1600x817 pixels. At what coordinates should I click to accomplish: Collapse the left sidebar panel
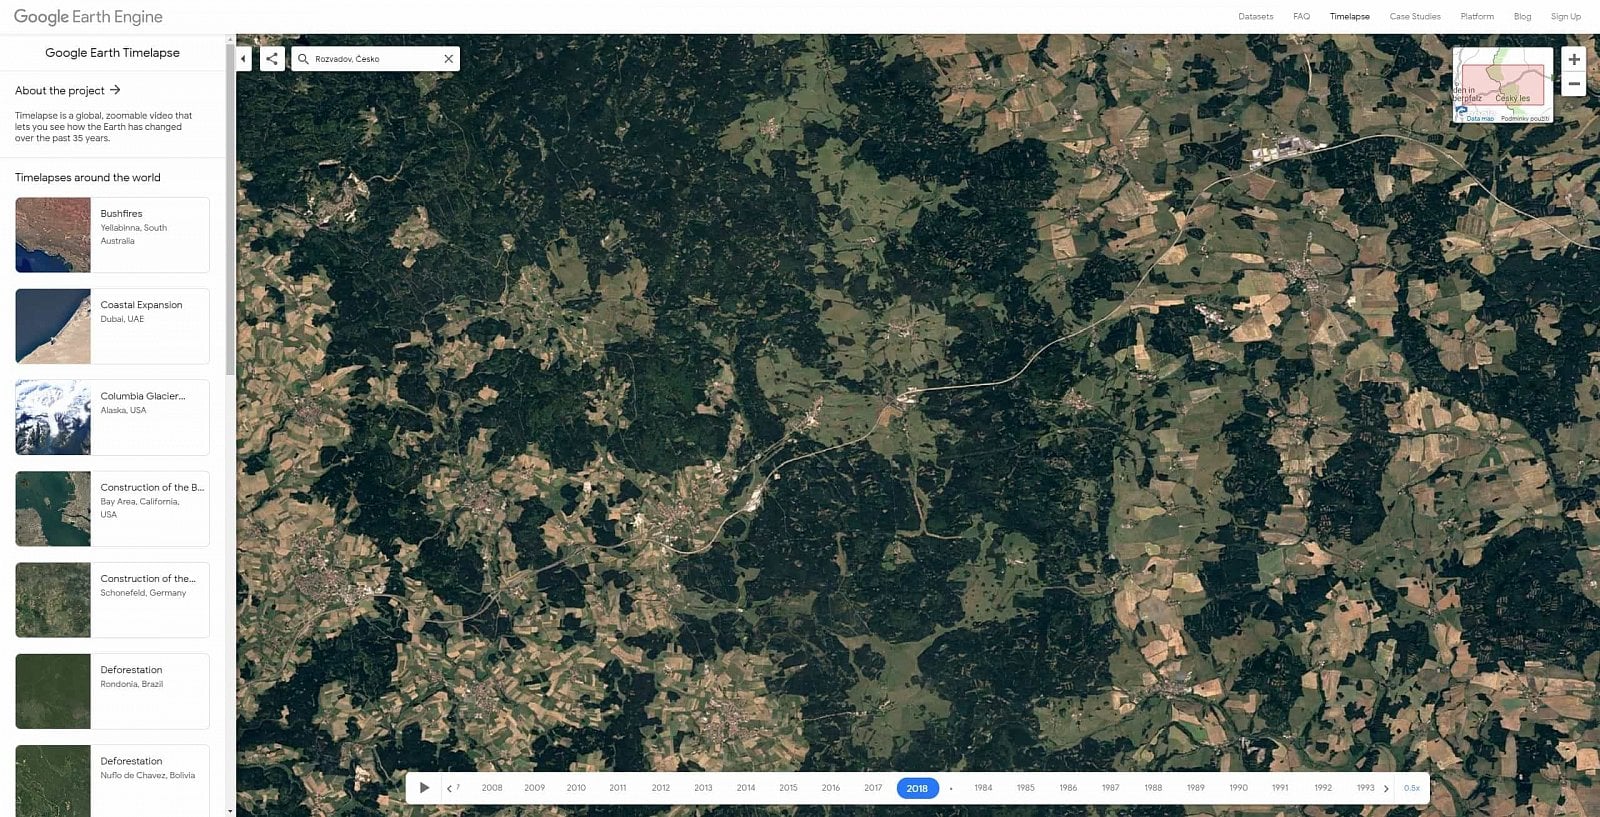pyautogui.click(x=243, y=59)
